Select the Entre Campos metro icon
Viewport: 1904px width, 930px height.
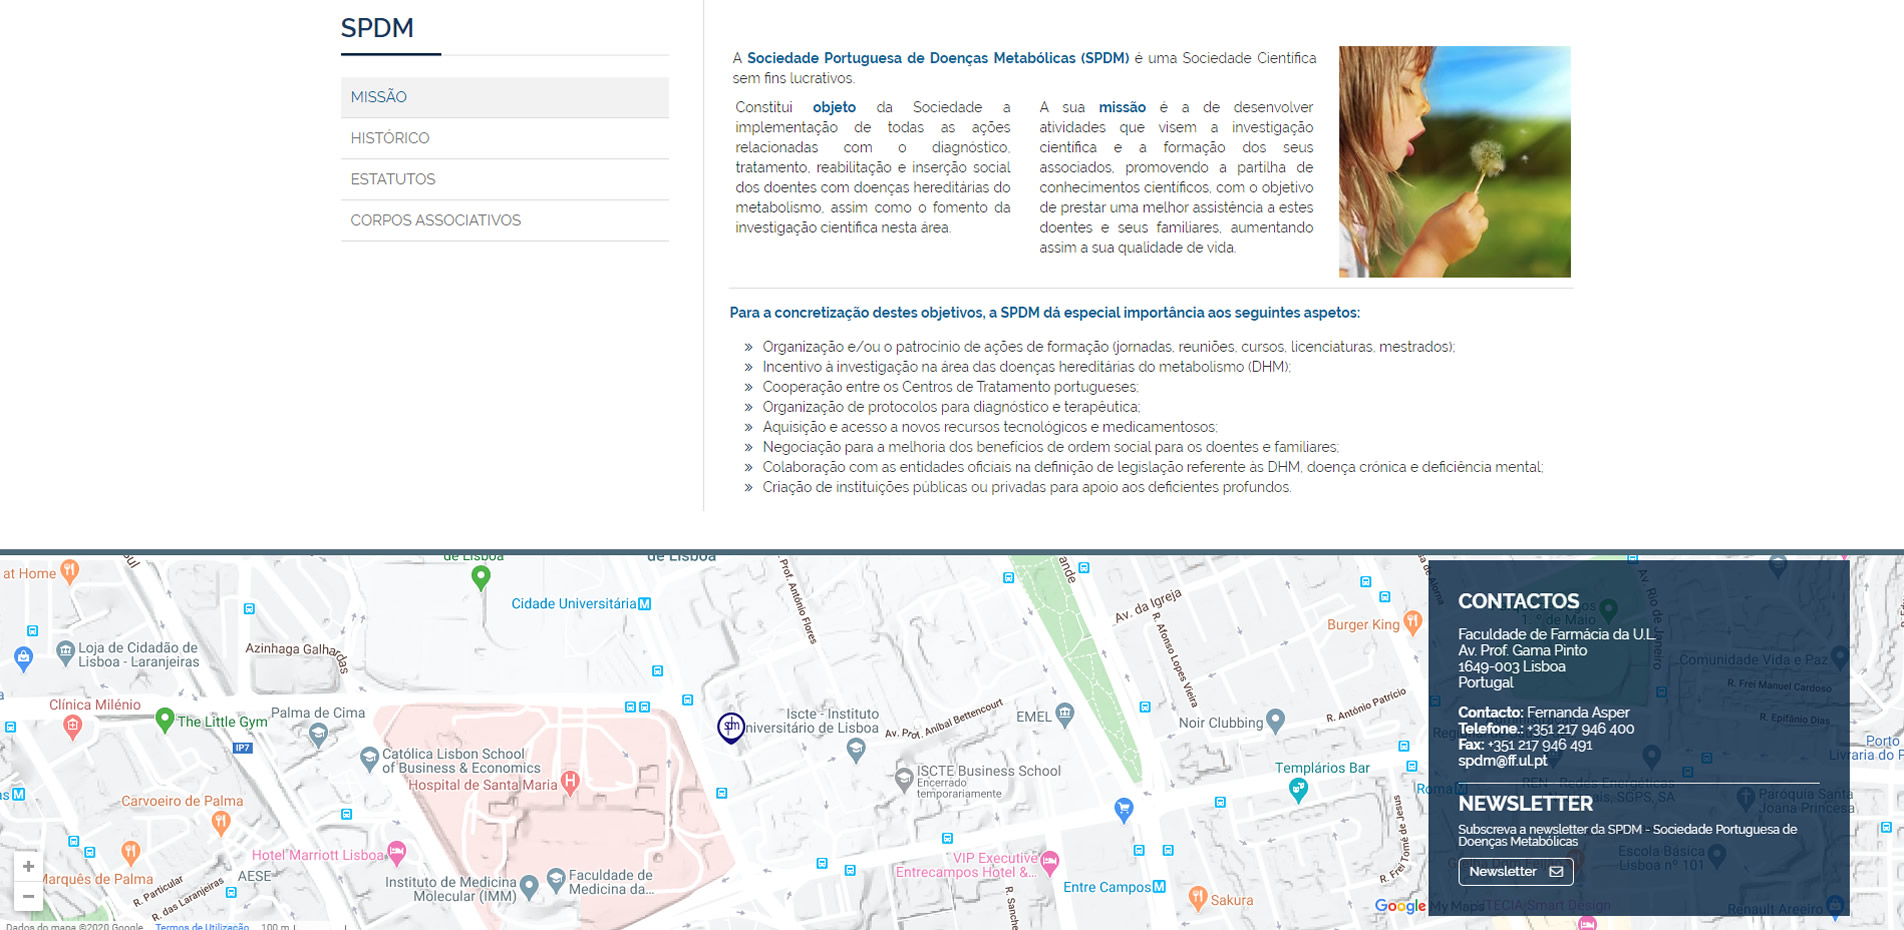1159,887
